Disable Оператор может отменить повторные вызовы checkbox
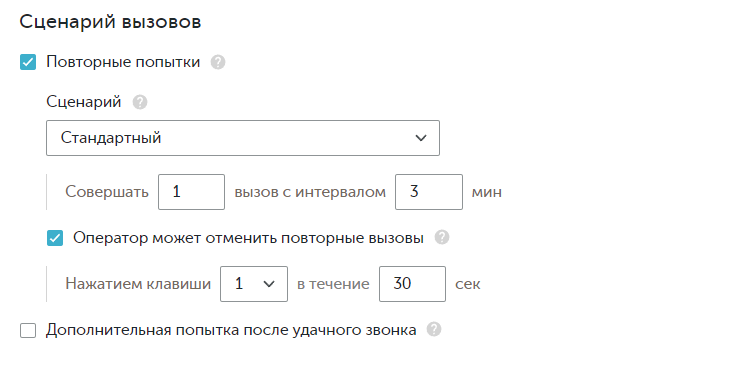 point(55,238)
